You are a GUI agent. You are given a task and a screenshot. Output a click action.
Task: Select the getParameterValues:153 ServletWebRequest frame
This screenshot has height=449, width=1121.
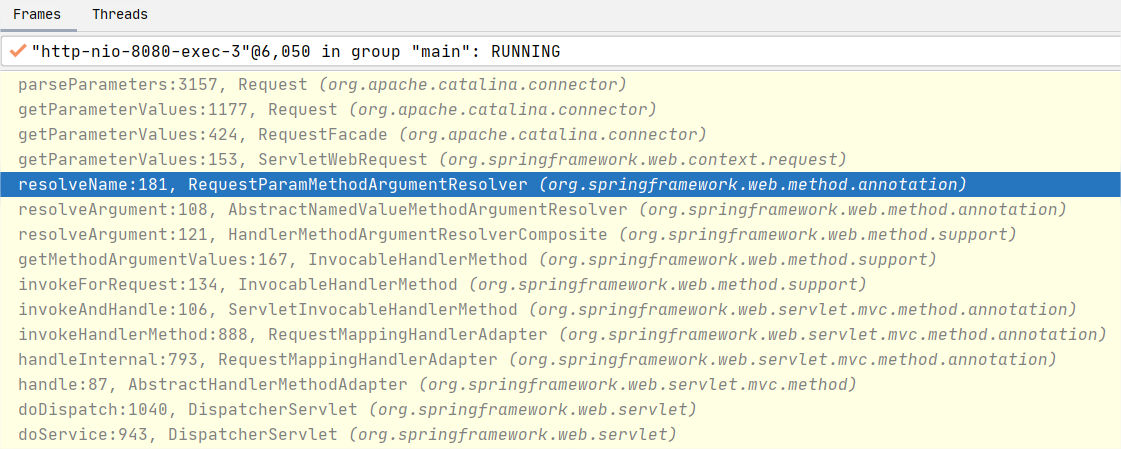pos(432,160)
